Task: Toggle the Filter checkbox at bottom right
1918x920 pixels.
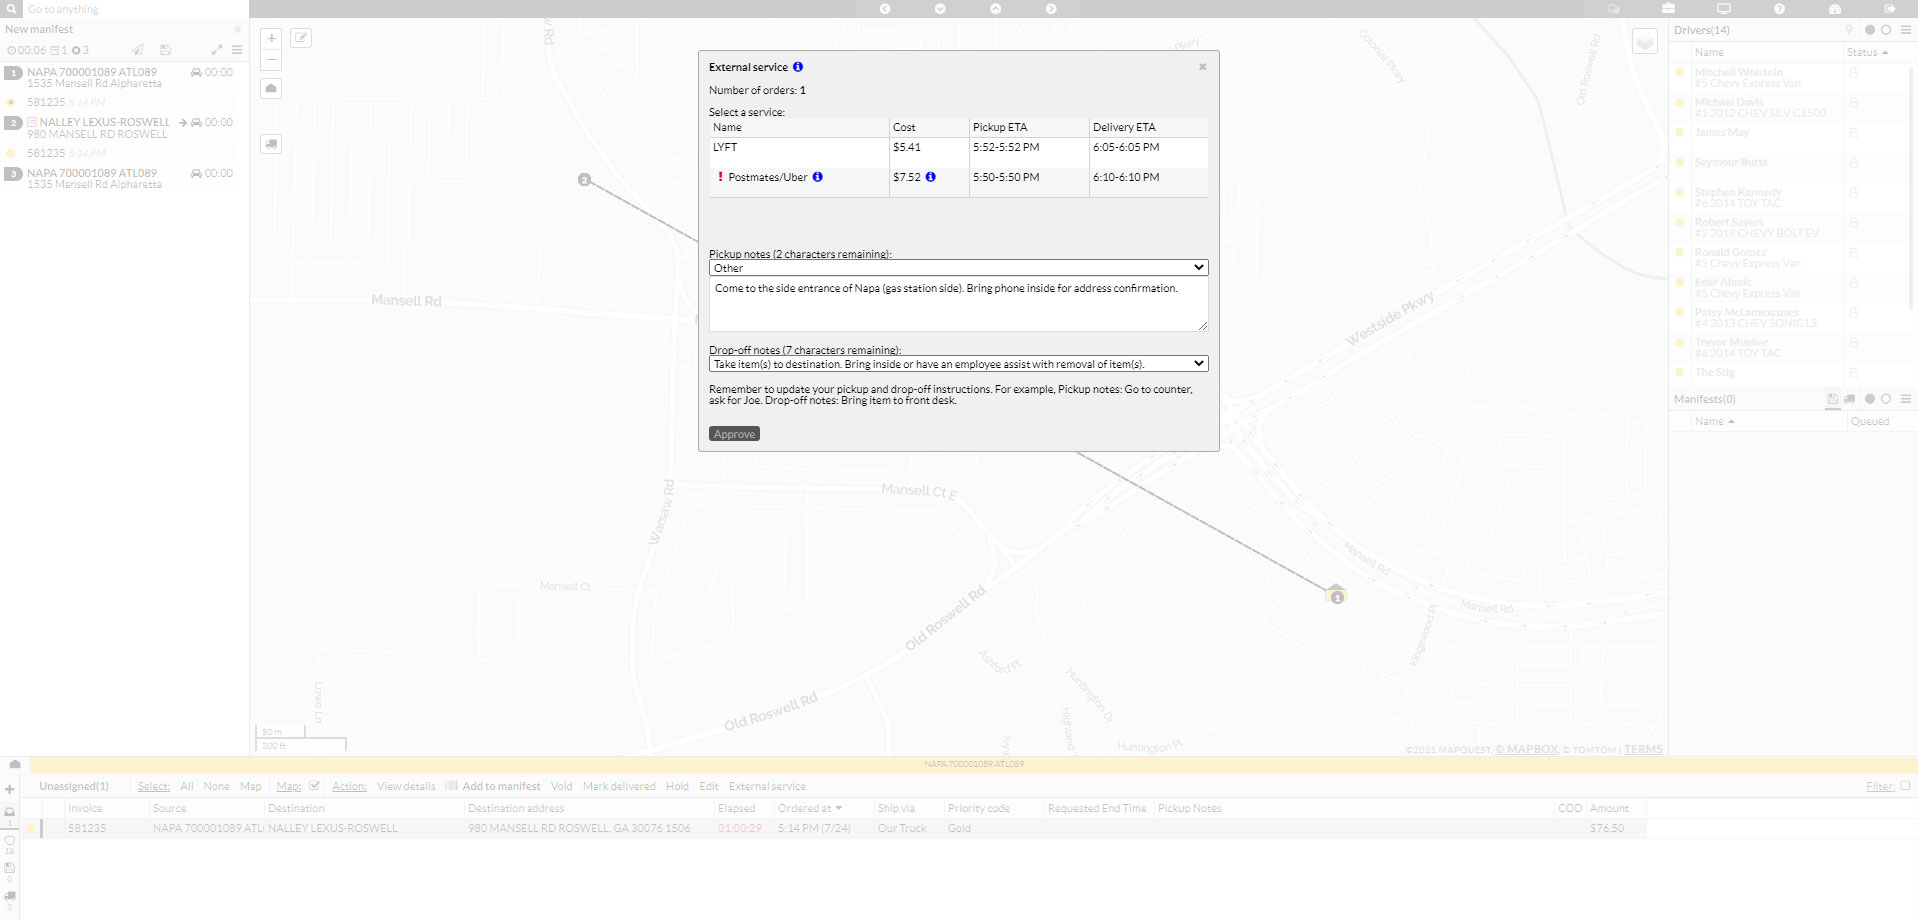Action: point(1907,786)
